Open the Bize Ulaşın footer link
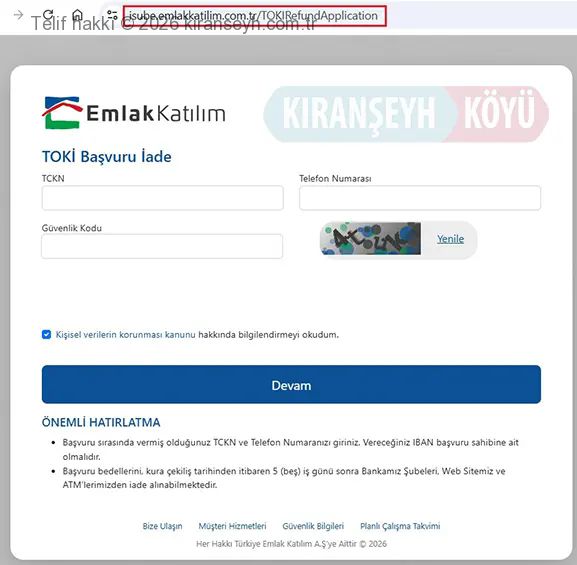The width and height of the screenshot is (577, 565). pos(162,526)
